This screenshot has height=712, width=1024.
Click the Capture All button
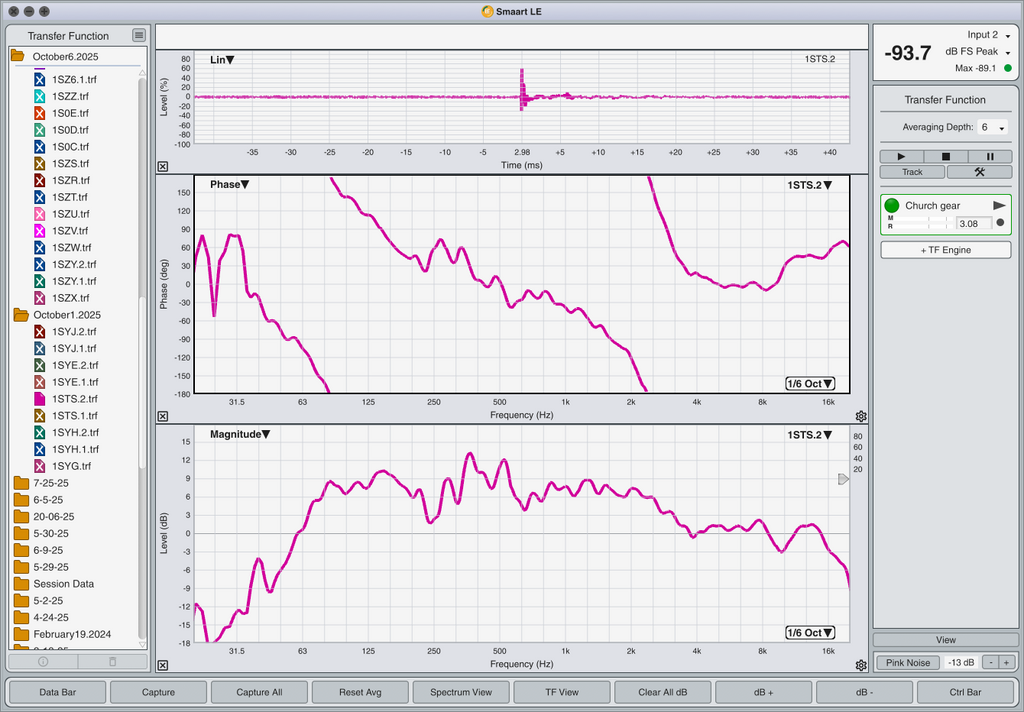[x=259, y=692]
